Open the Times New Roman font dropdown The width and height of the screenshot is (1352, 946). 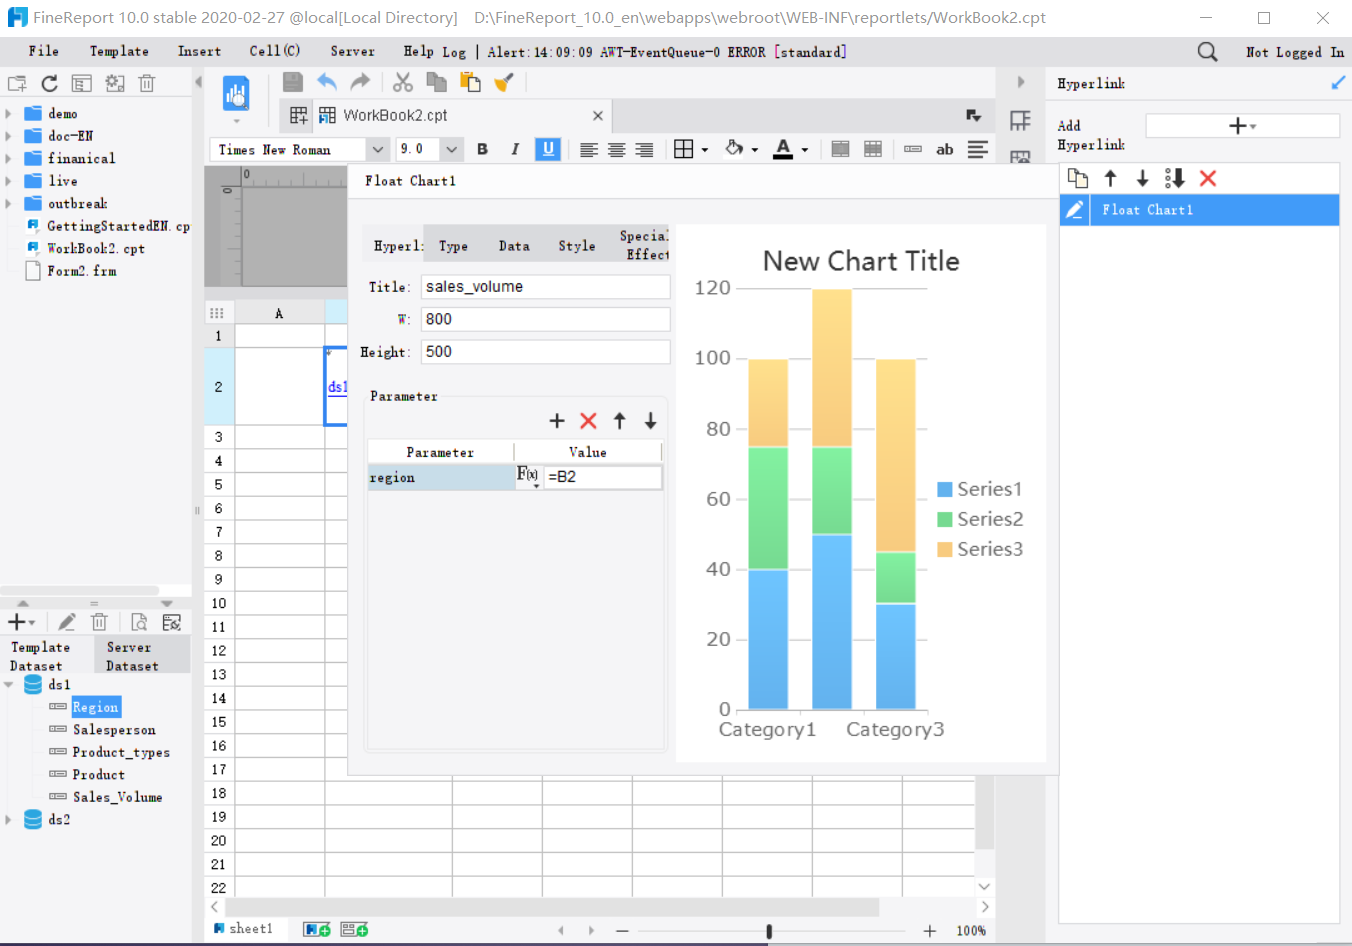(x=377, y=149)
